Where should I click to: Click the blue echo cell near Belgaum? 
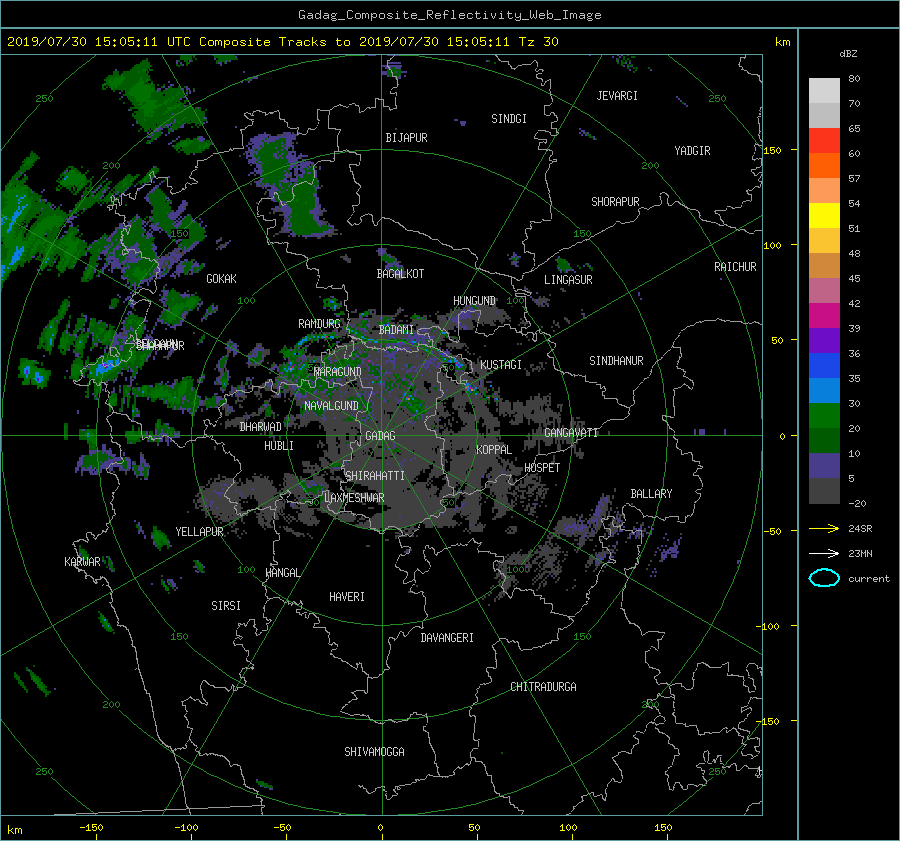(x=107, y=365)
